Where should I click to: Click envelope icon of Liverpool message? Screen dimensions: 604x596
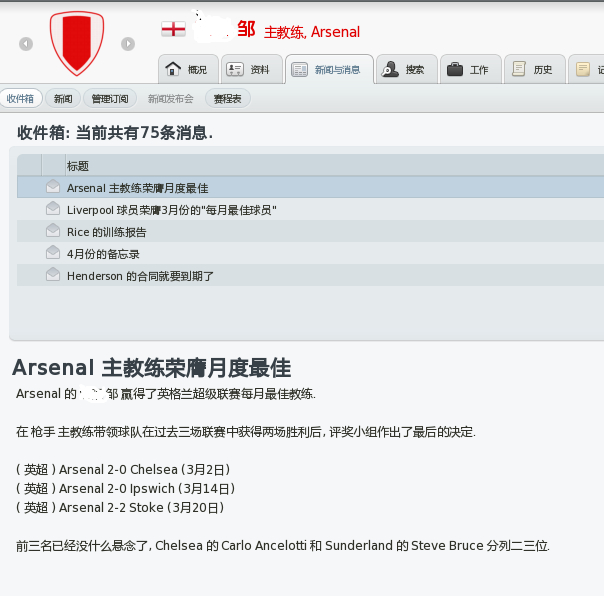[x=53, y=208]
